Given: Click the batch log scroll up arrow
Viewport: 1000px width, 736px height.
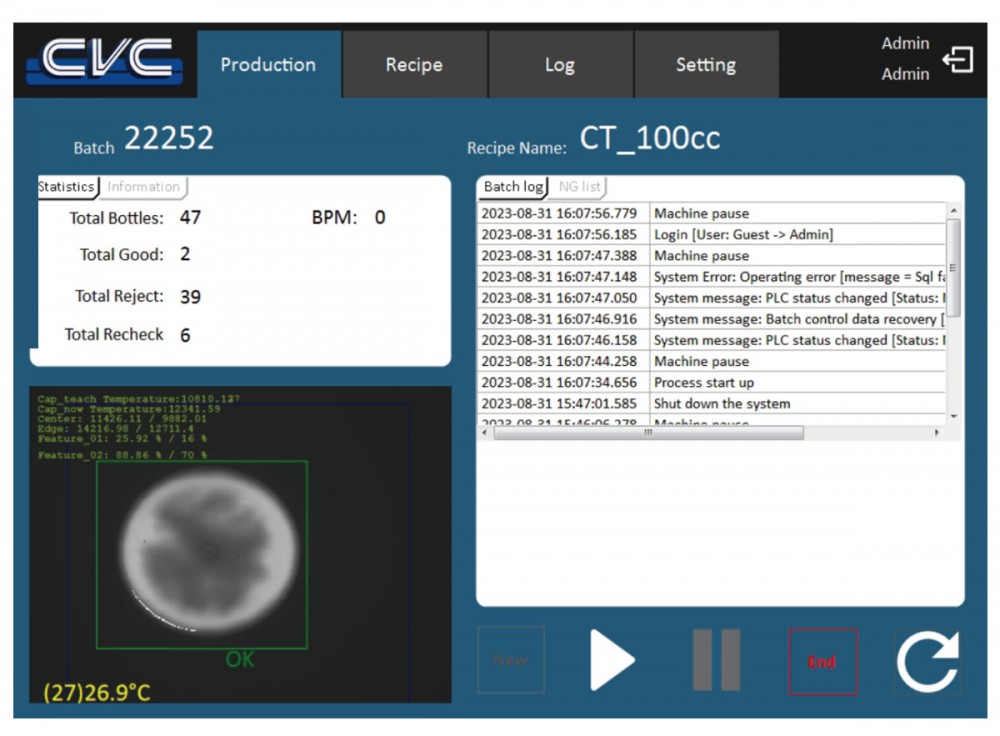Looking at the screenshot, I should point(953,211).
